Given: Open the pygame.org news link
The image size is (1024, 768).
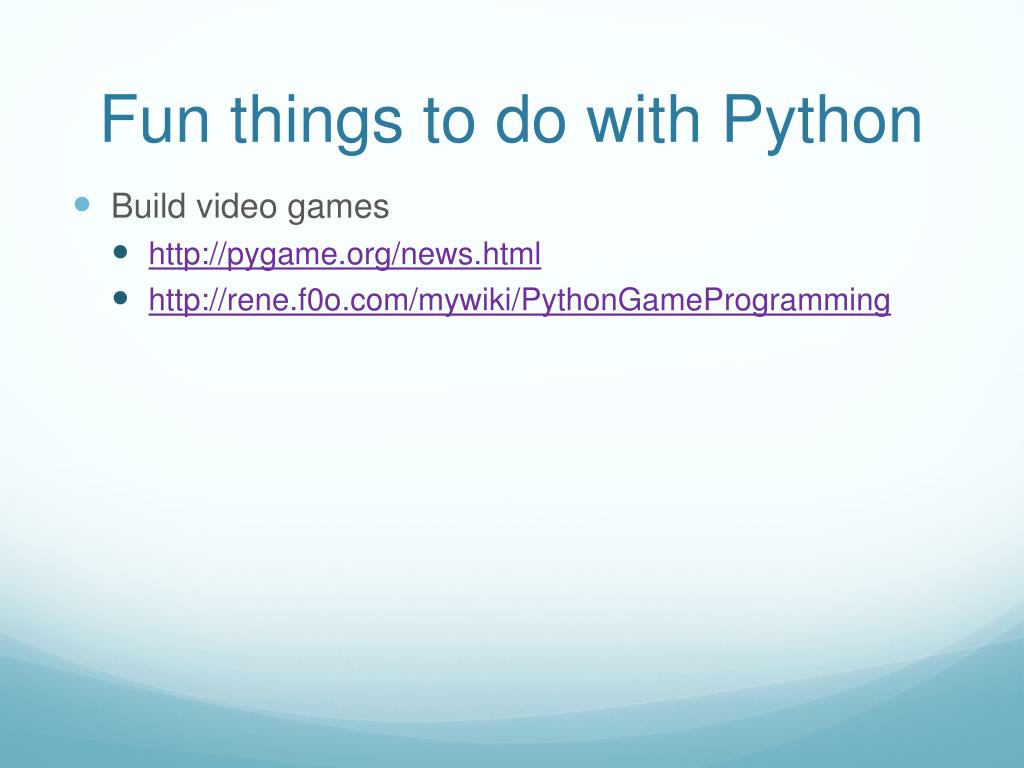Looking at the screenshot, I should pos(344,254).
